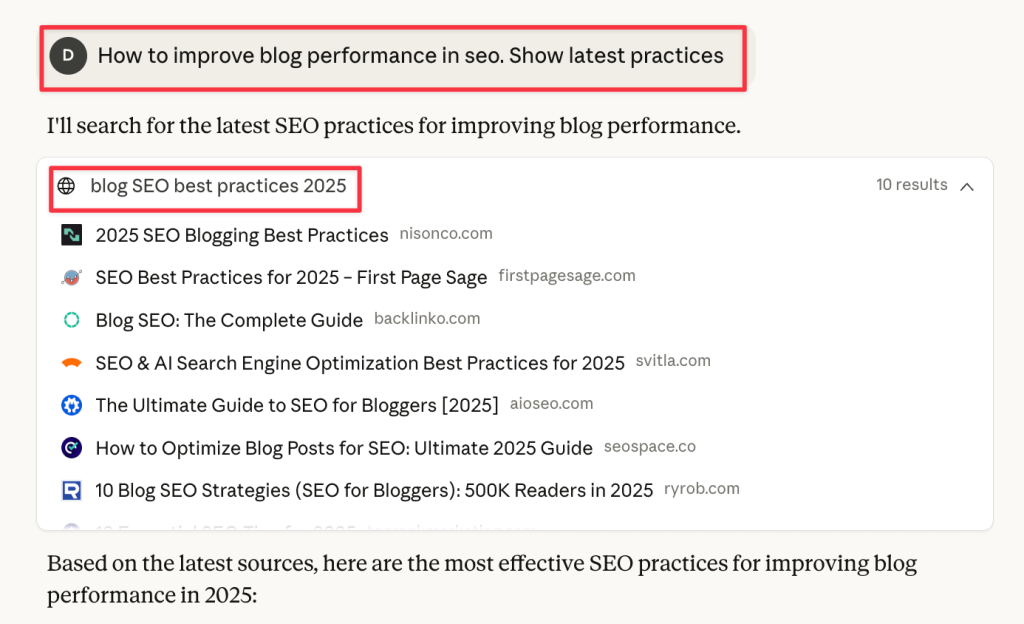Click the AIOSEO gear favicon

(71, 405)
